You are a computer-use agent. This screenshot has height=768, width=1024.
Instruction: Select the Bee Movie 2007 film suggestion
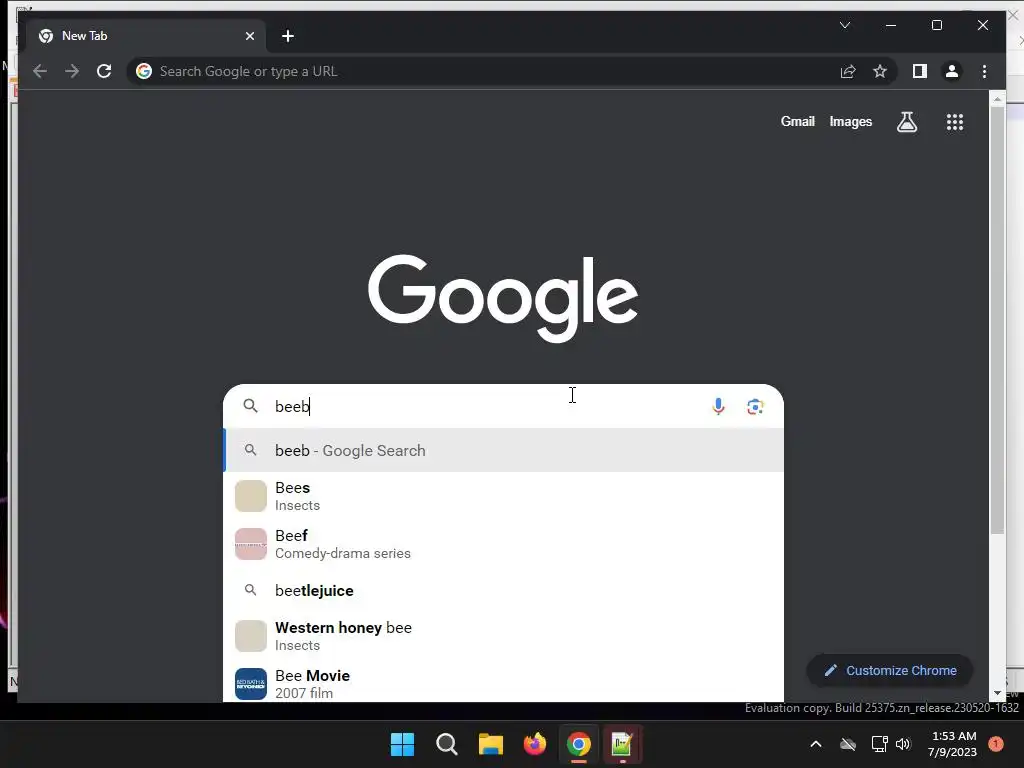click(503, 682)
